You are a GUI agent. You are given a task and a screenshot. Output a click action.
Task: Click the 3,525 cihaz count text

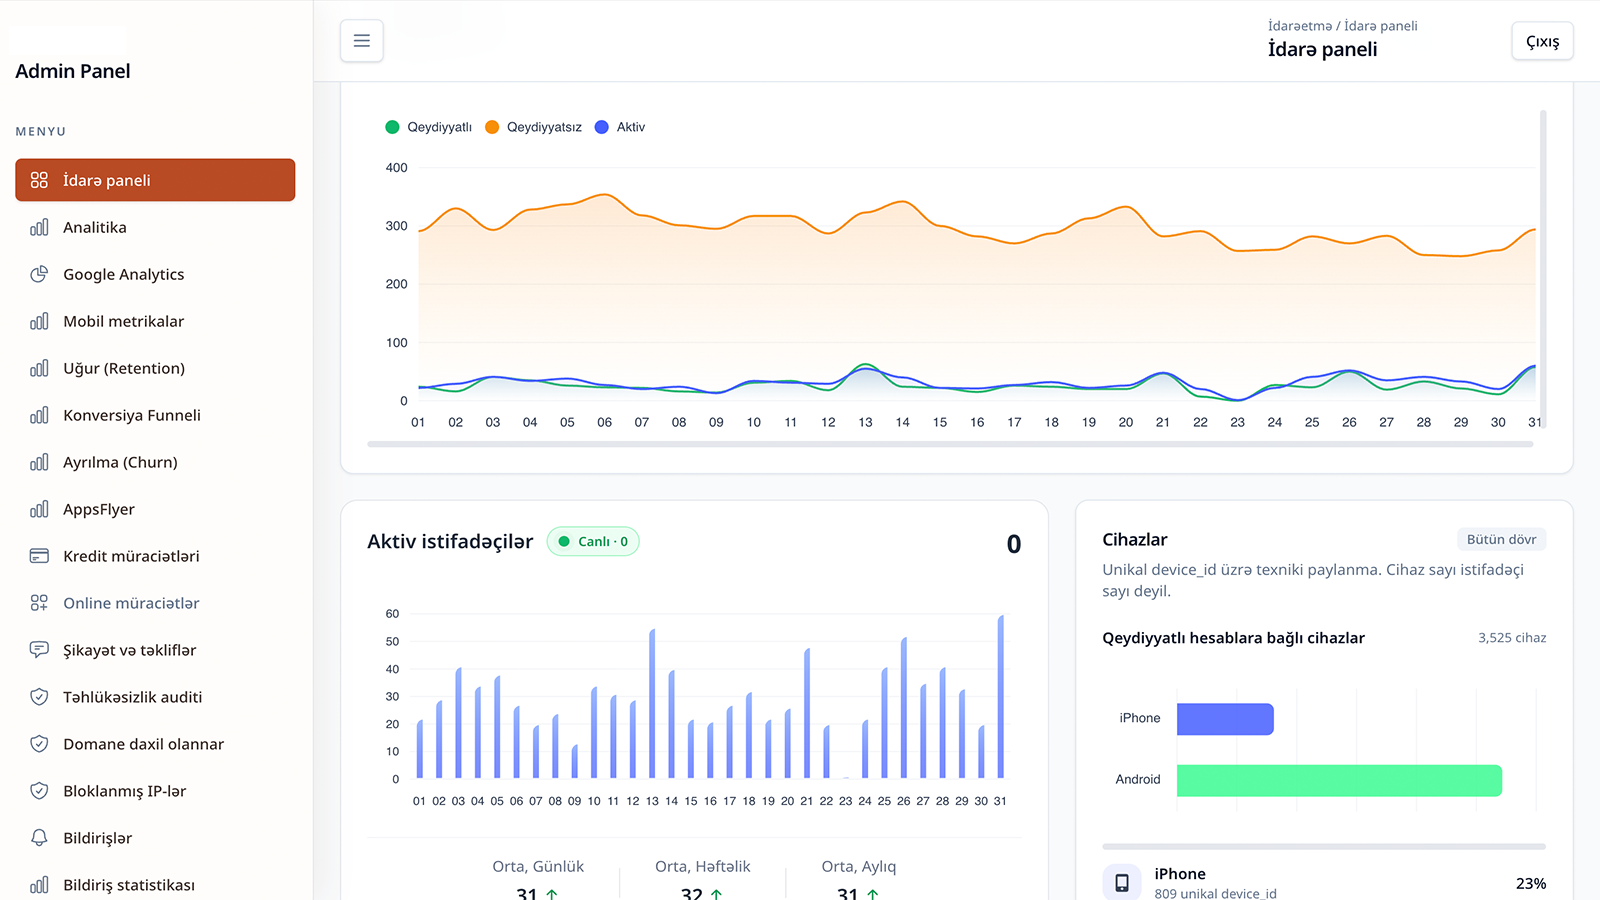pos(1512,638)
